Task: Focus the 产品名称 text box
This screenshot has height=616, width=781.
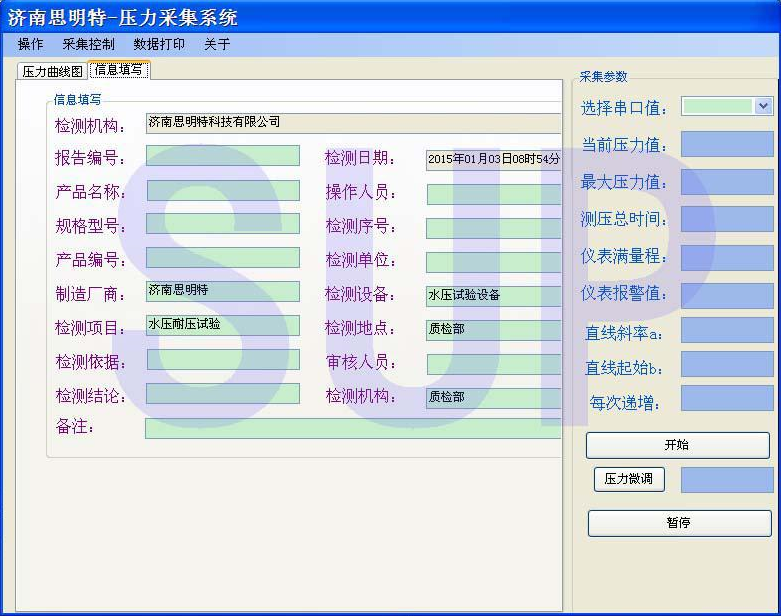Action: (x=222, y=190)
